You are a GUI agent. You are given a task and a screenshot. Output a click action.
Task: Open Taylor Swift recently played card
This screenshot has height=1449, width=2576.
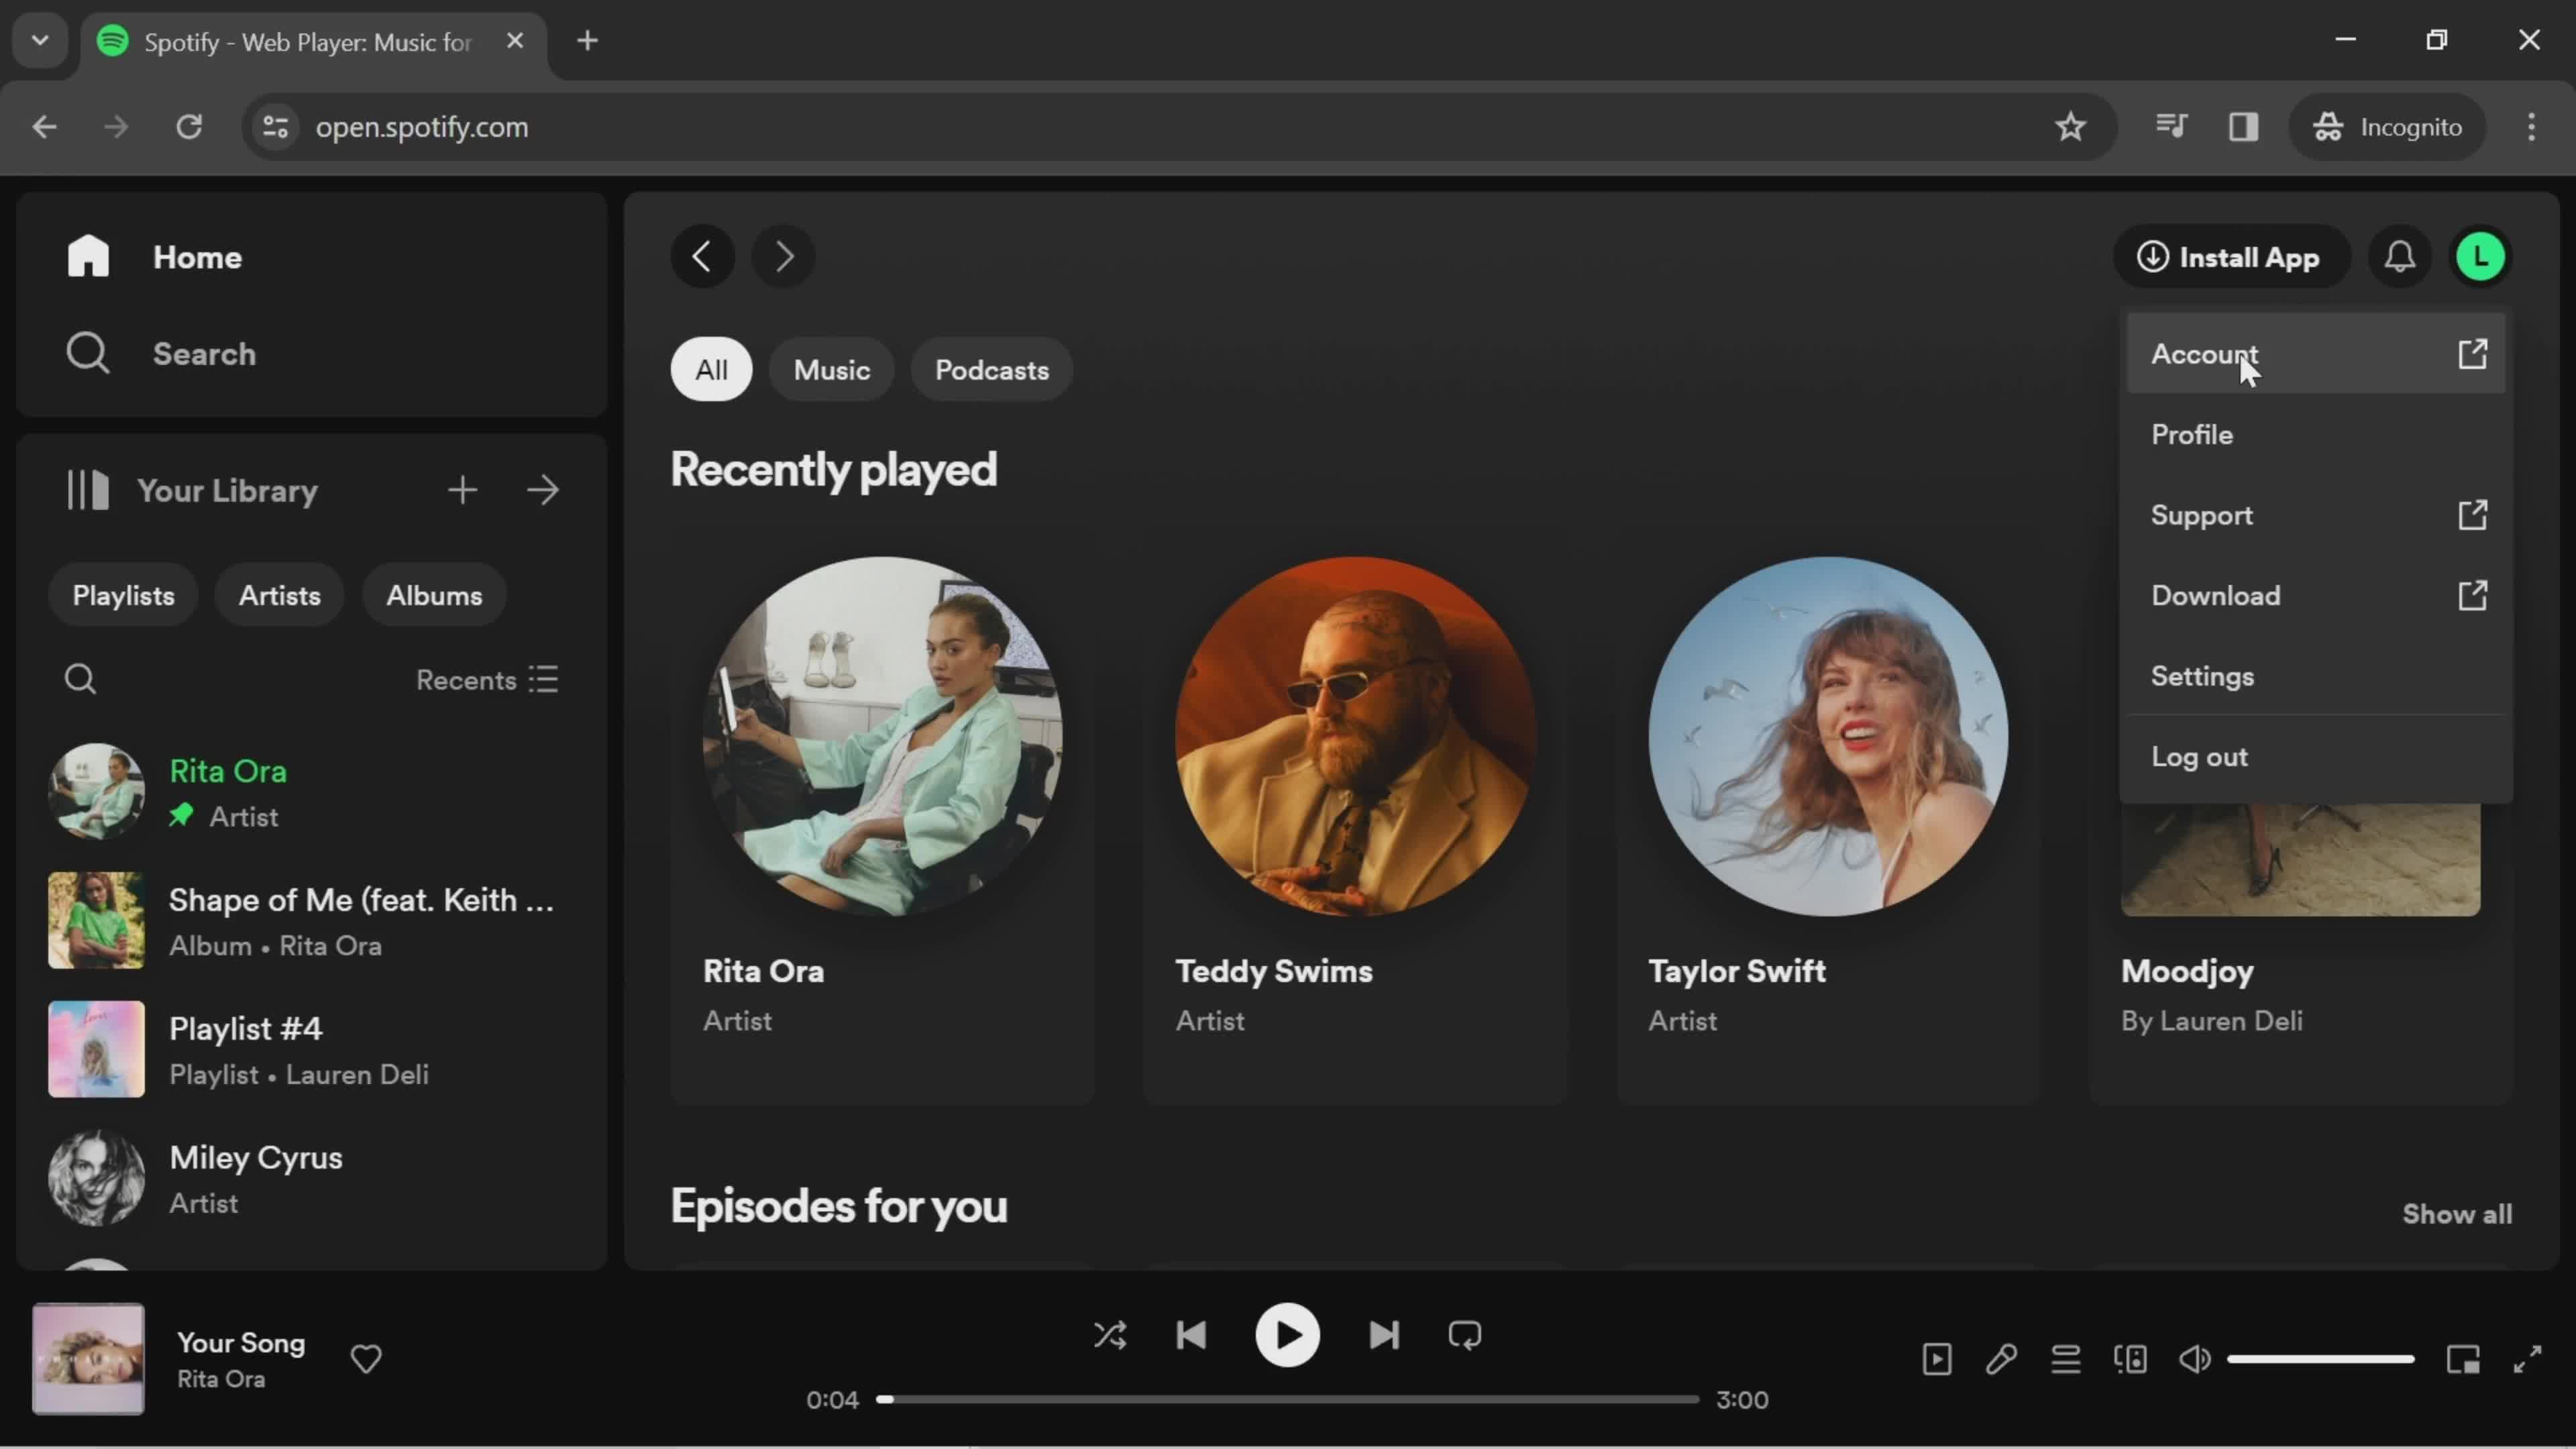pyautogui.click(x=1828, y=815)
